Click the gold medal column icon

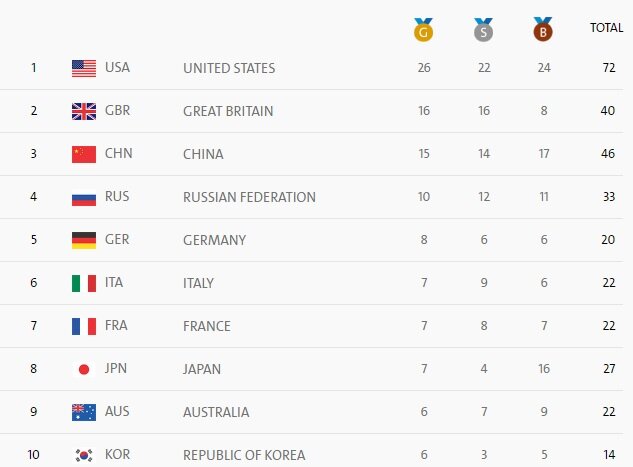tap(424, 30)
